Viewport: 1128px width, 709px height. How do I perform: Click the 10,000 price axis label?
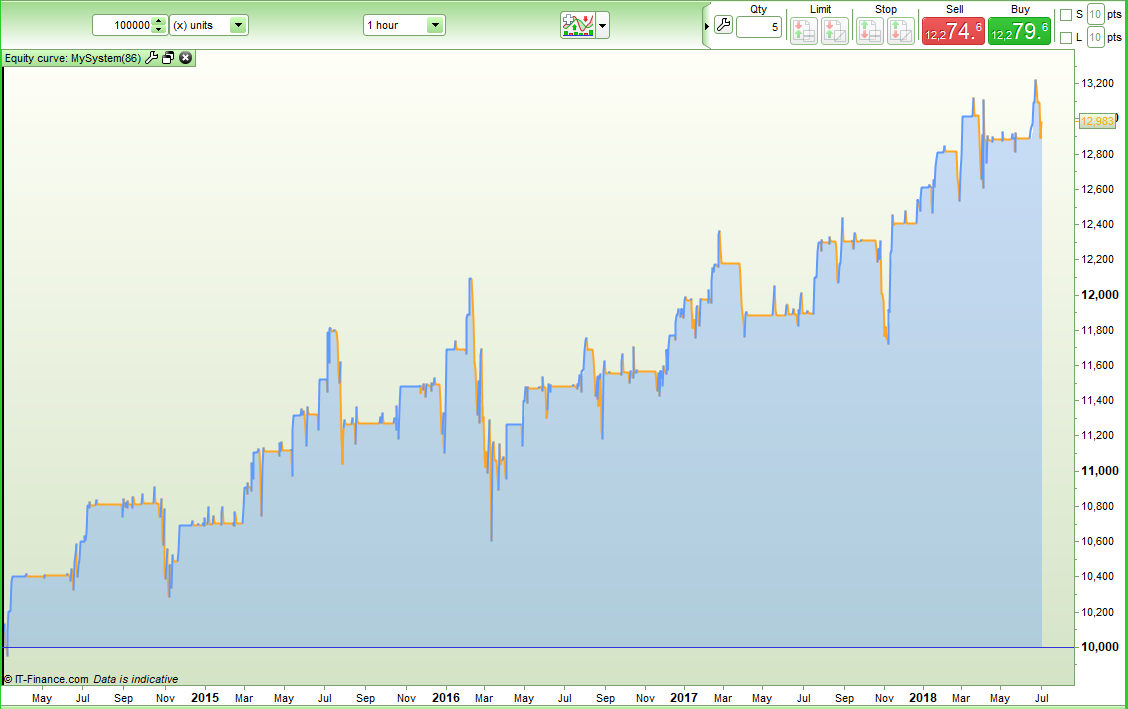(x=1100, y=647)
